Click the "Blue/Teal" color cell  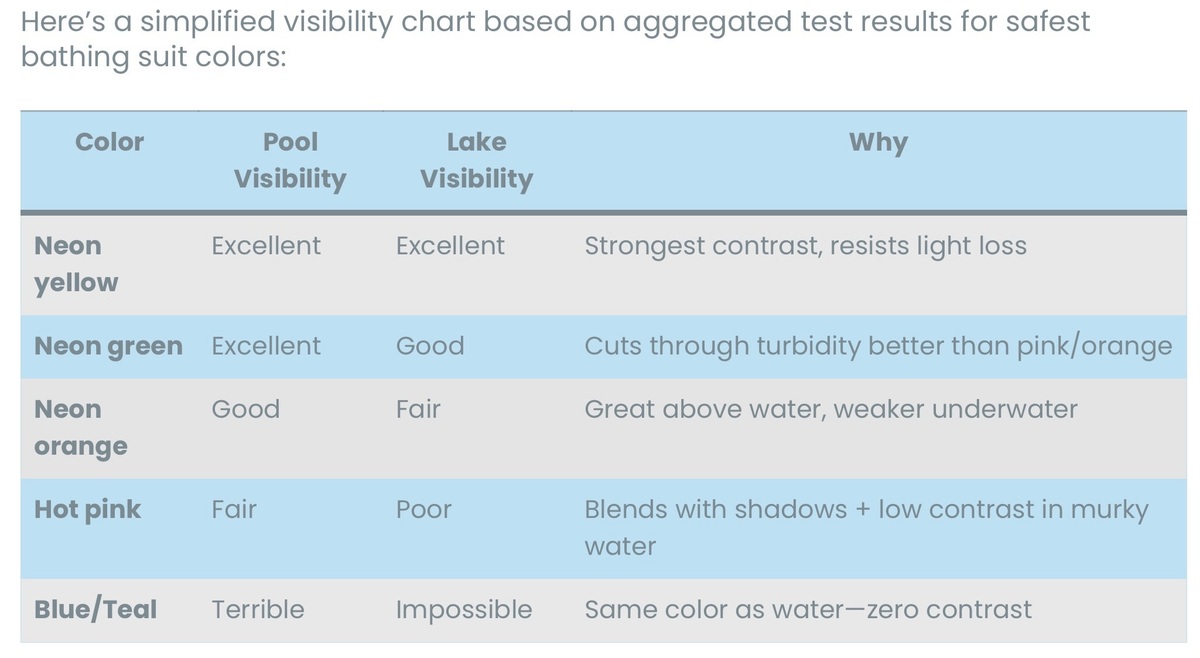tap(95, 609)
